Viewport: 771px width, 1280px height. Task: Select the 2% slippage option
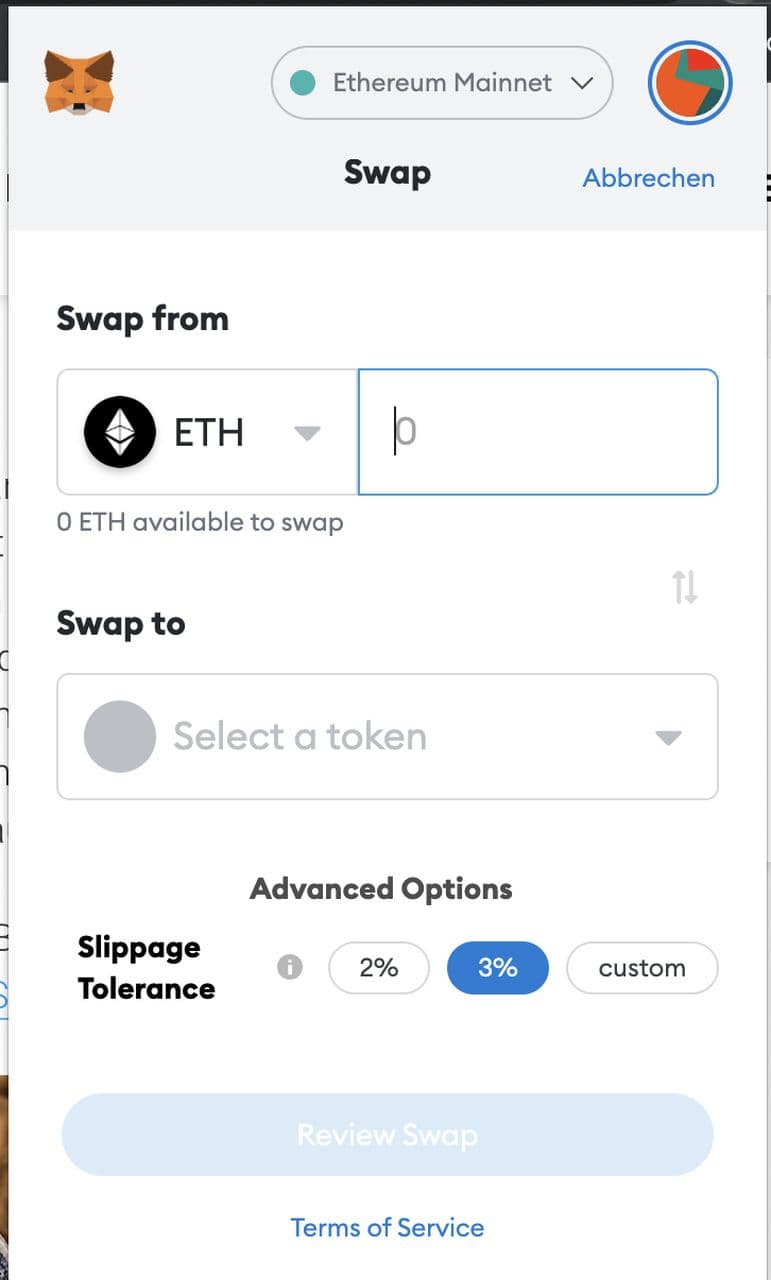click(379, 968)
